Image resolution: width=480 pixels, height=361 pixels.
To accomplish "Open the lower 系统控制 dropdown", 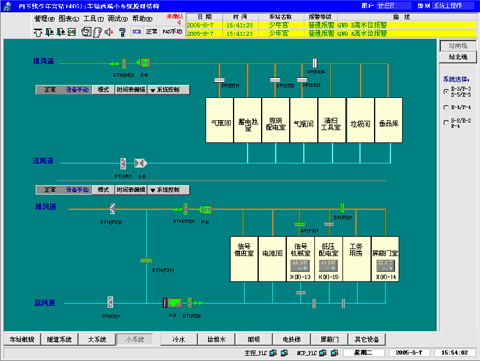I will tap(168, 190).
